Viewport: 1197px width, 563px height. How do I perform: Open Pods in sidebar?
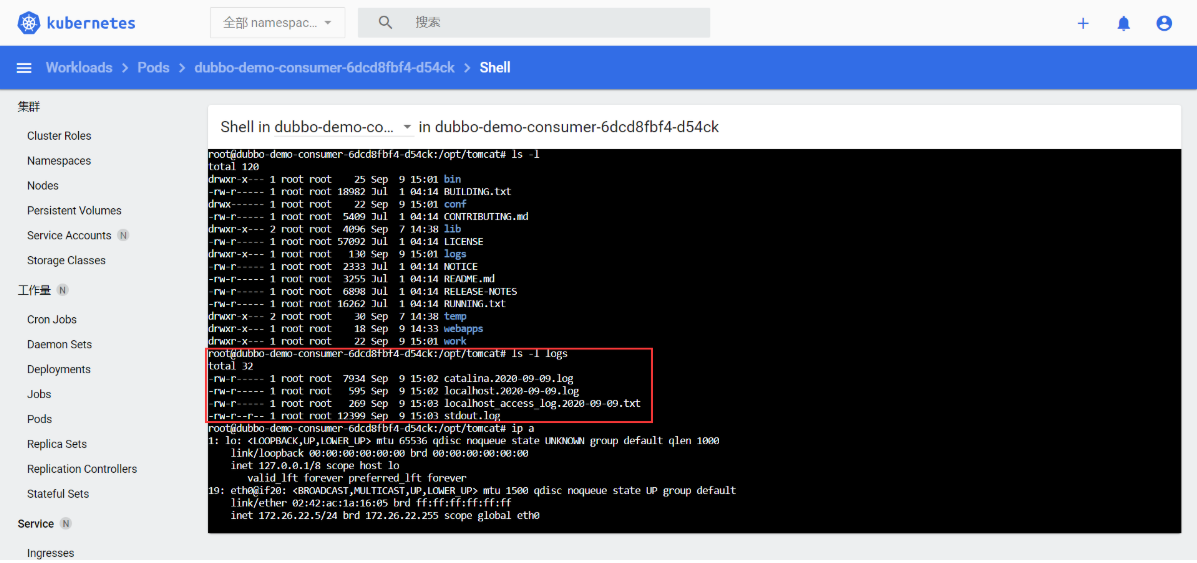pos(40,419)
